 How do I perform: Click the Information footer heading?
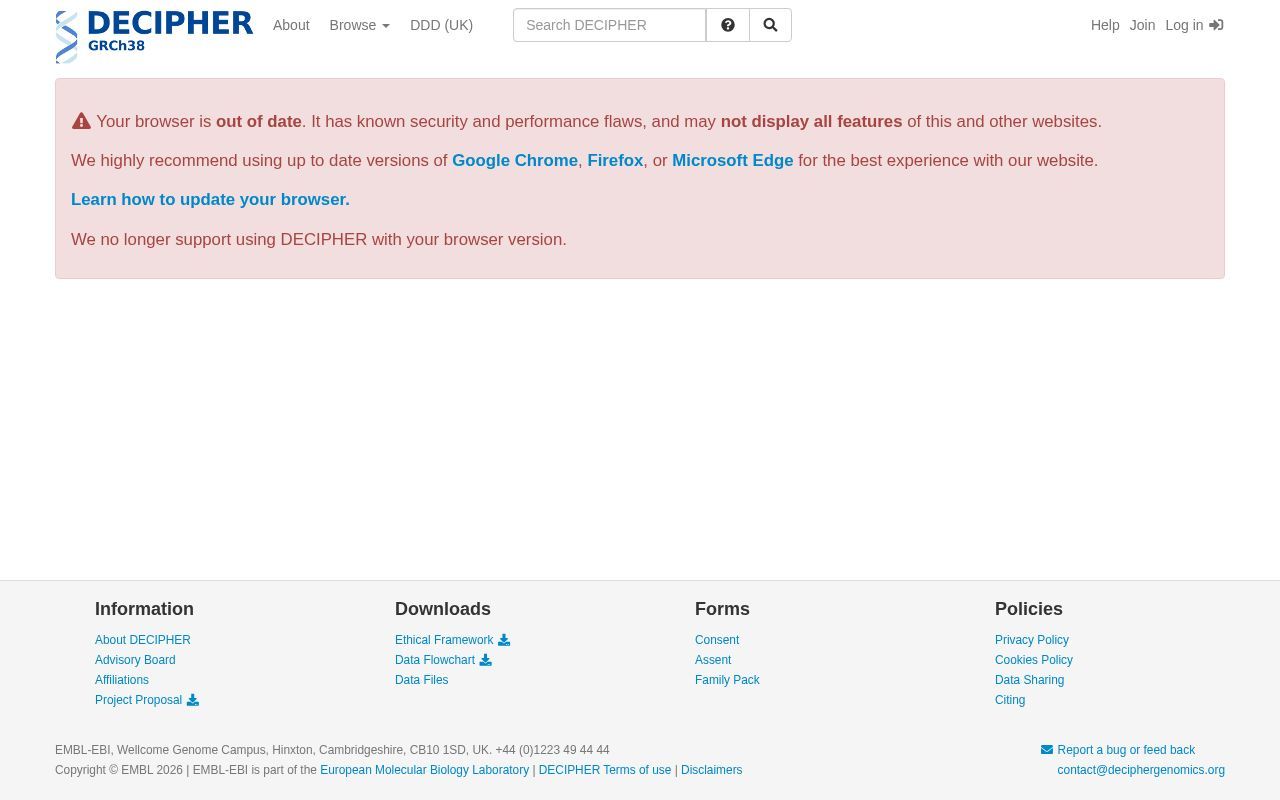pyautogui.click(x=144, y=609)
